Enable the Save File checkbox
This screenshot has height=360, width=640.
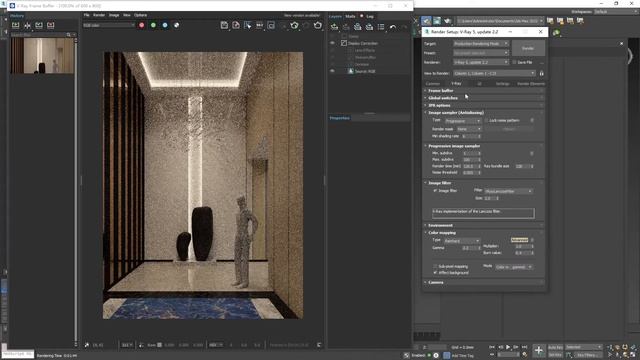coord(514,62)
